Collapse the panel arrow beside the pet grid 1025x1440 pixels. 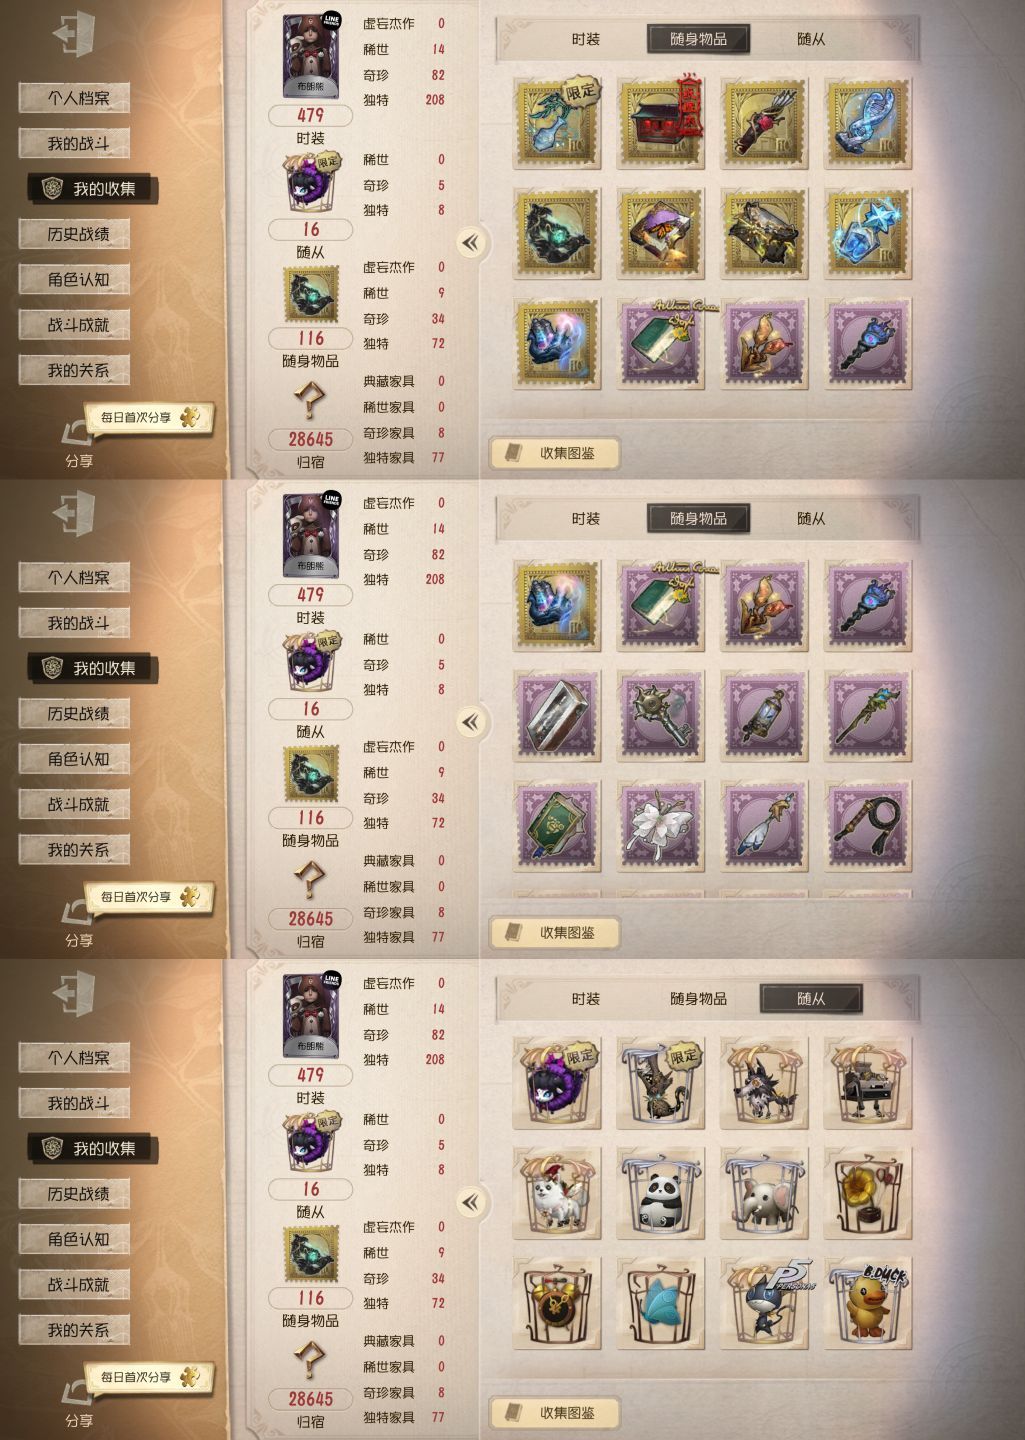point(471,1202)
